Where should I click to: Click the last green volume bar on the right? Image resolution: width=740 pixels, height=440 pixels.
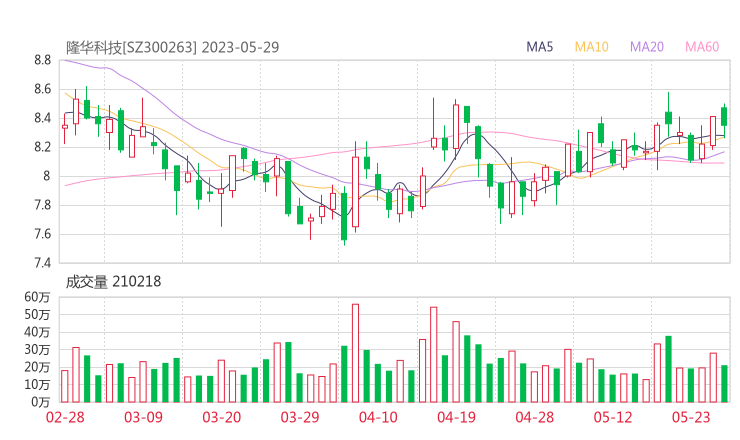click(724, 384)
